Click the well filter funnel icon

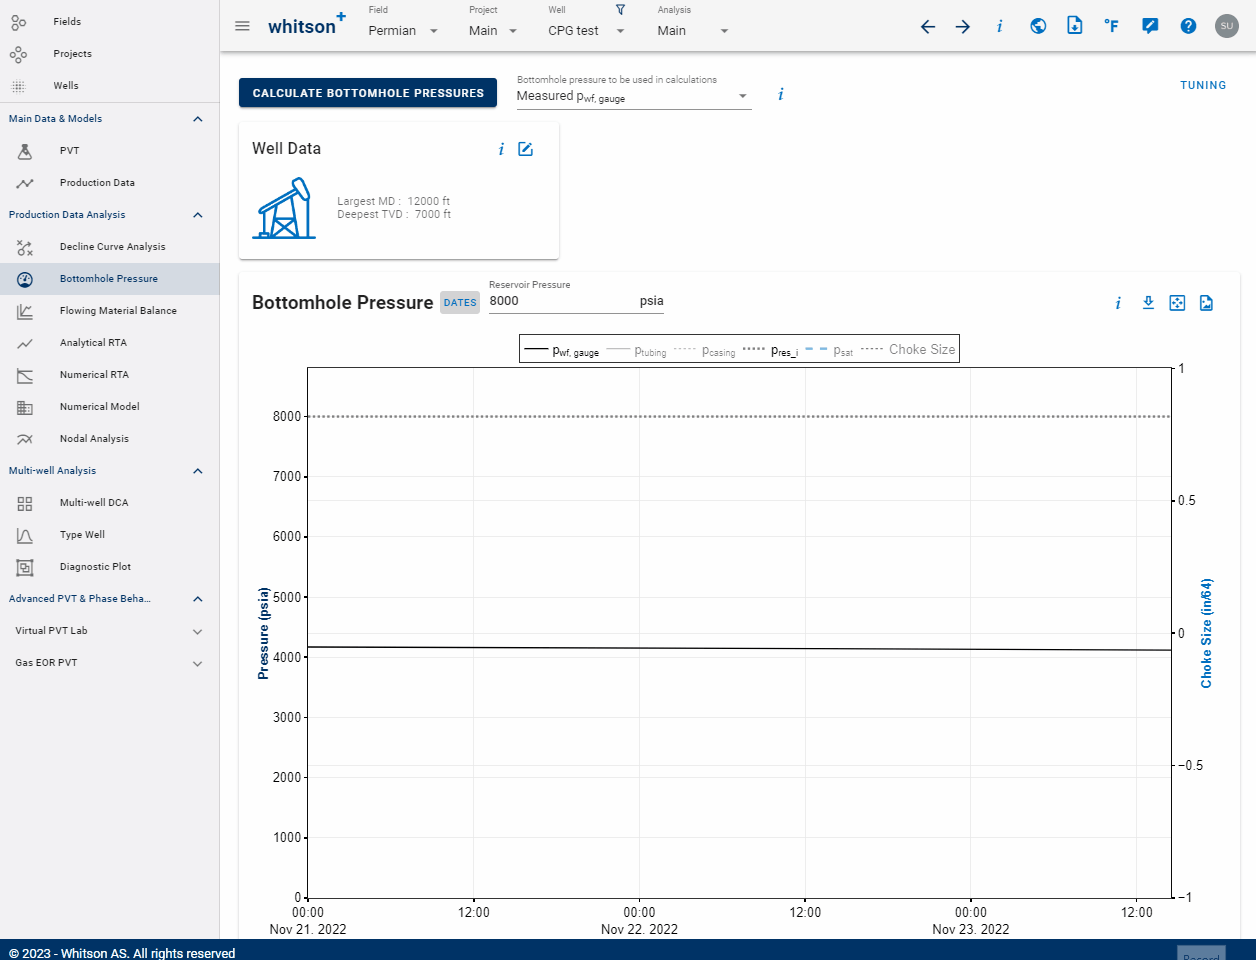[620, 10]
